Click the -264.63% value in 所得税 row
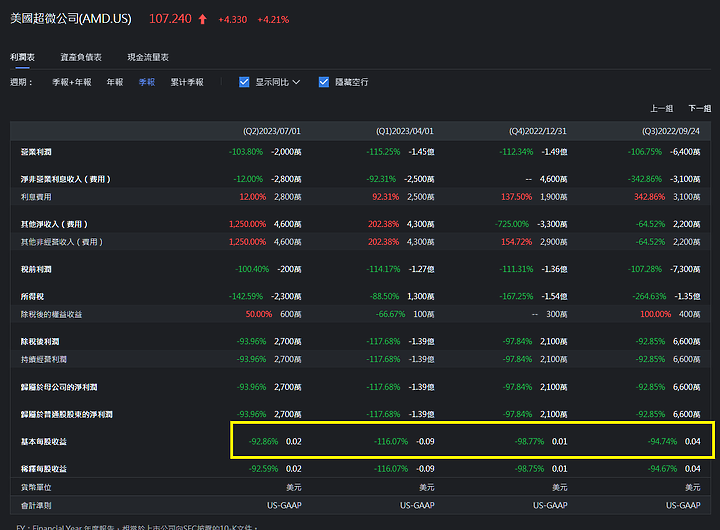Image resolution: width=720 pixels, height=530 pixels. click(x=649, y=297)
